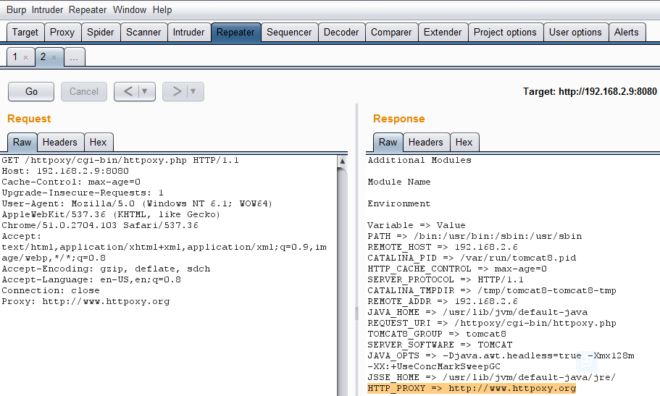Switch response to Headers view

point(426,142)
